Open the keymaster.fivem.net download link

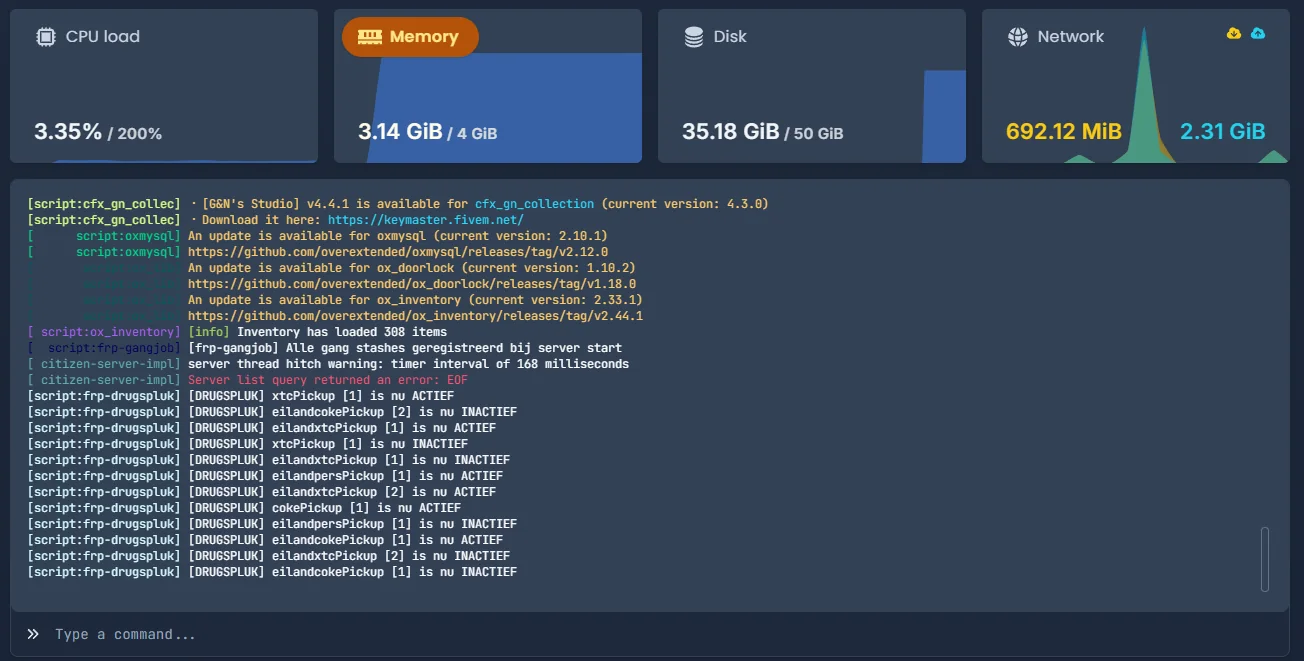click(x=426, y=220)
